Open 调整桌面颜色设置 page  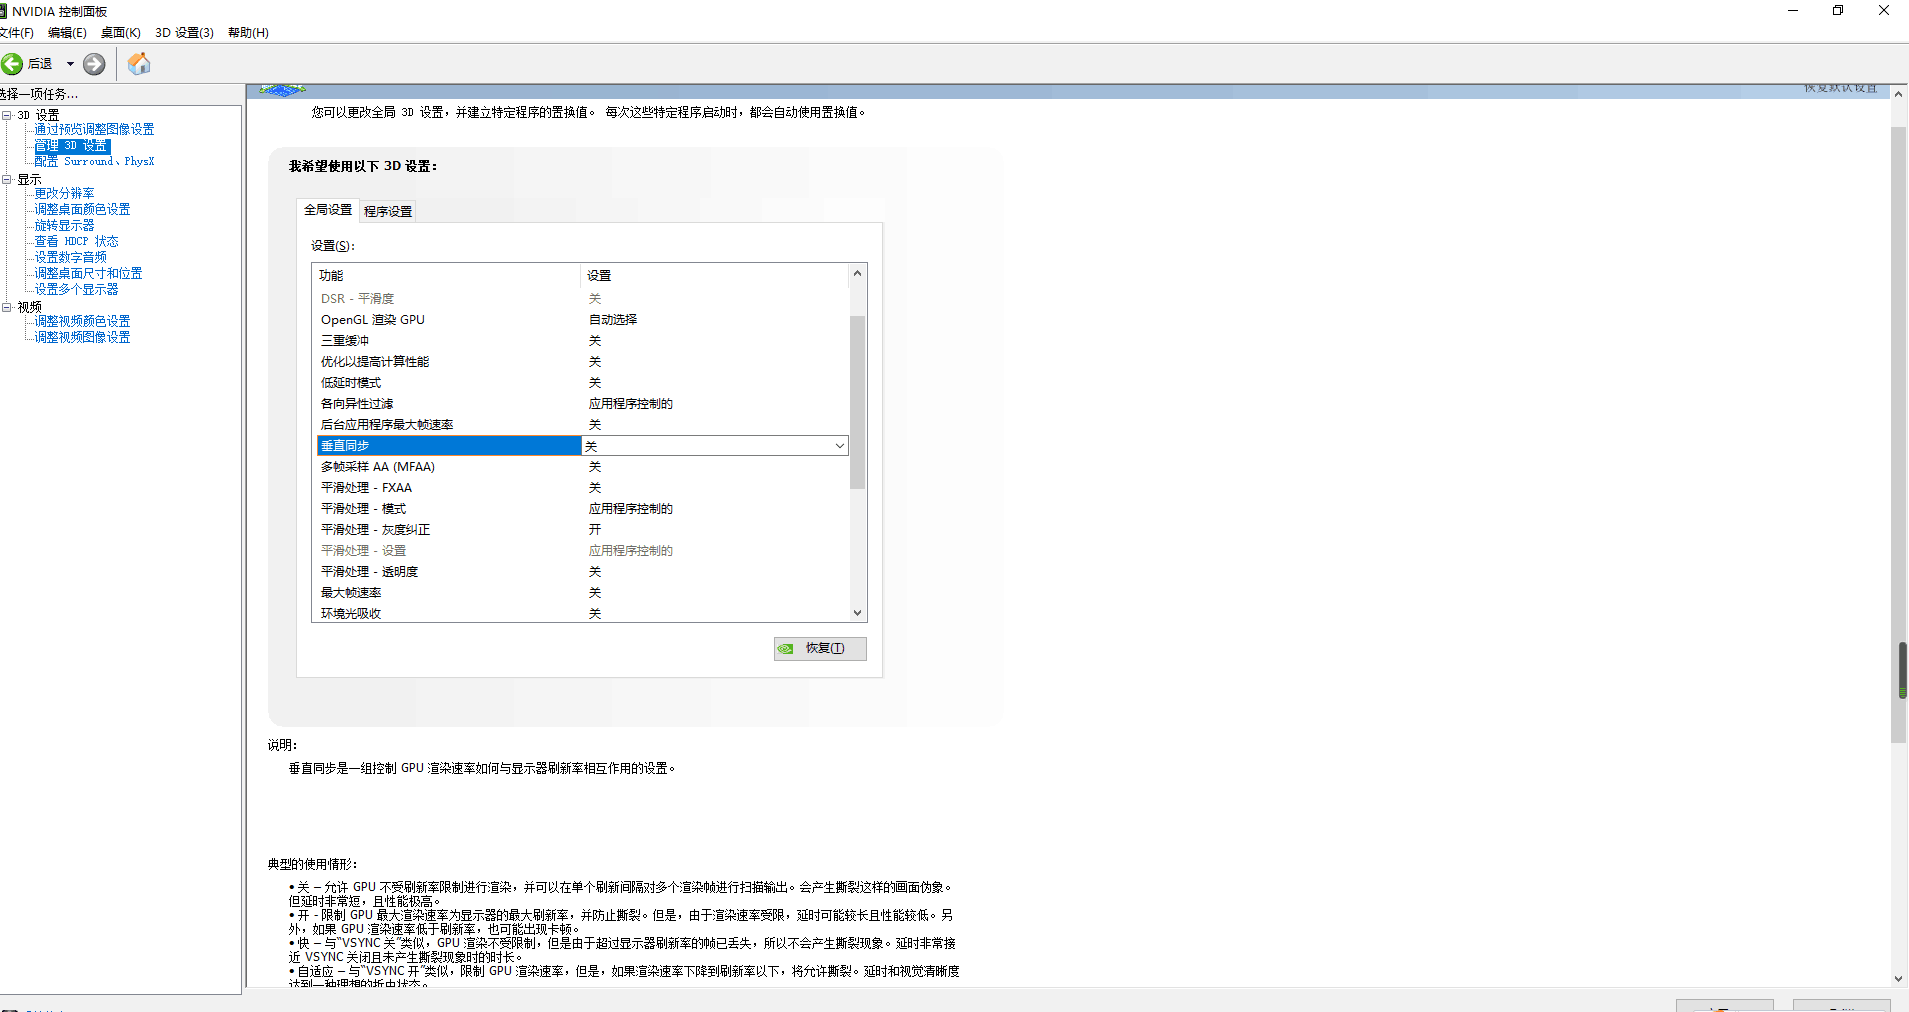[x=82, y=210]
